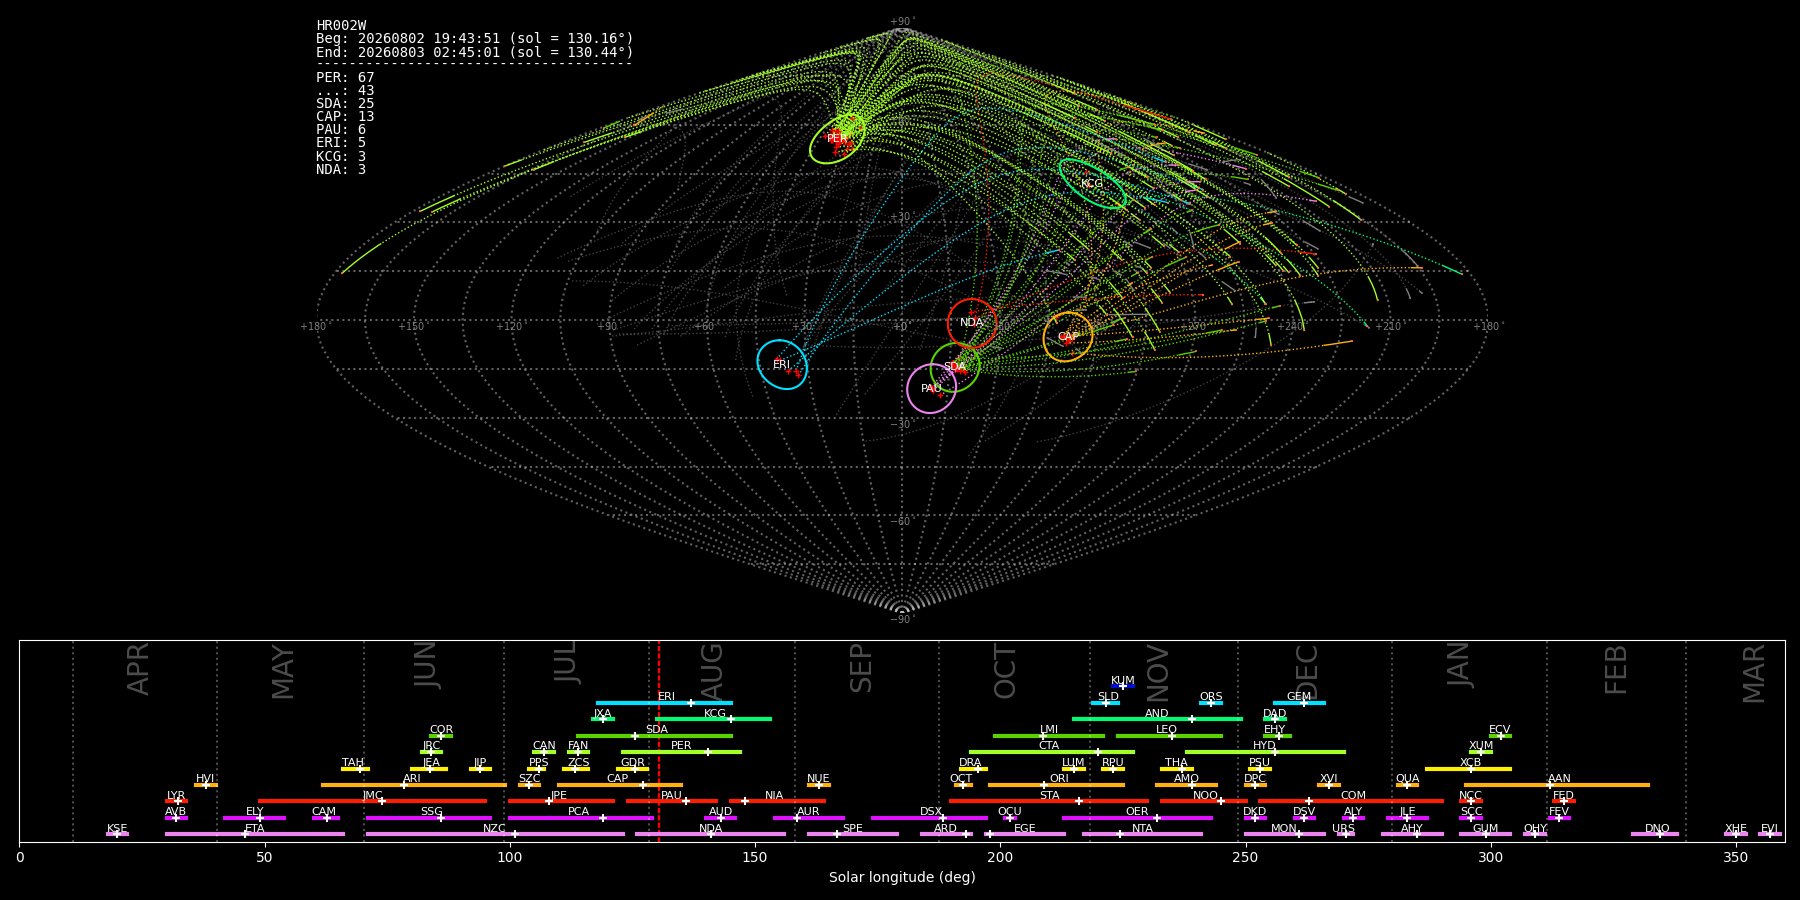Select the PER shower bar in the timeline

[x=681, y=752]
